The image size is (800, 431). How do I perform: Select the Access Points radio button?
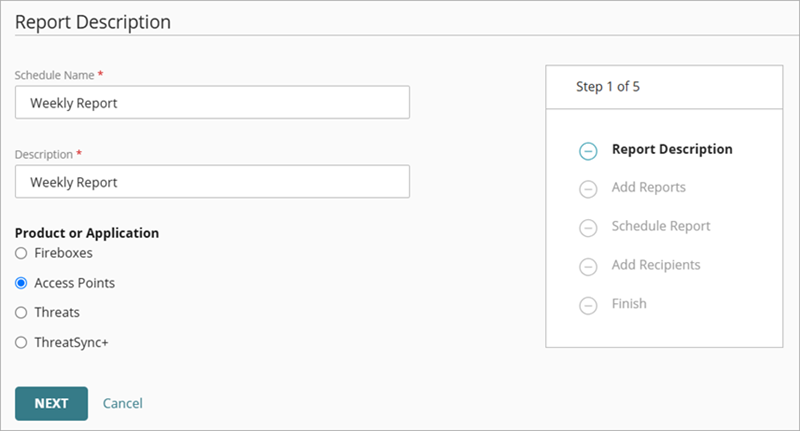21,283
